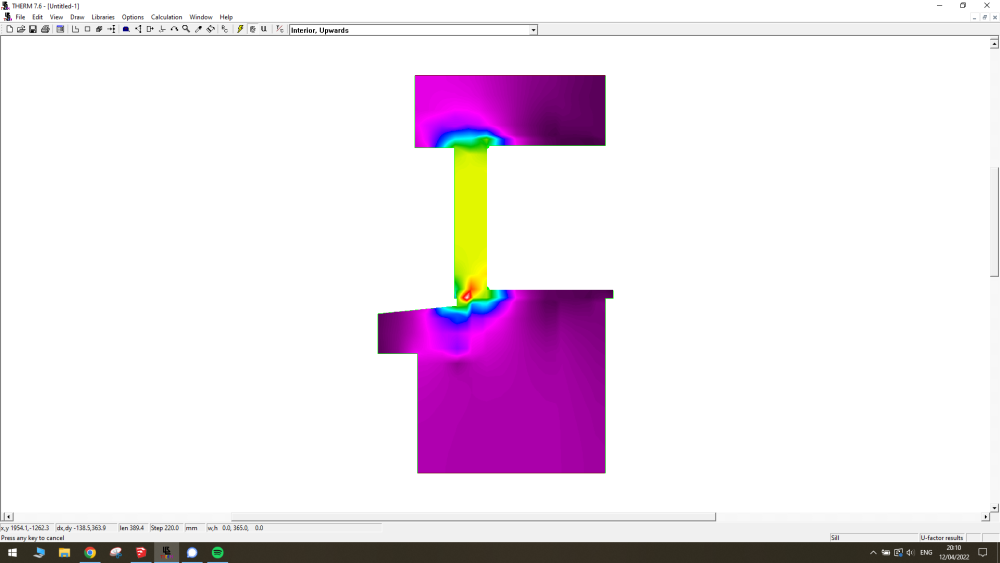Click the Set Draw Origin icon
Image resolution: width=1000 pixels, height=563 pixels.
pos(162,29)
